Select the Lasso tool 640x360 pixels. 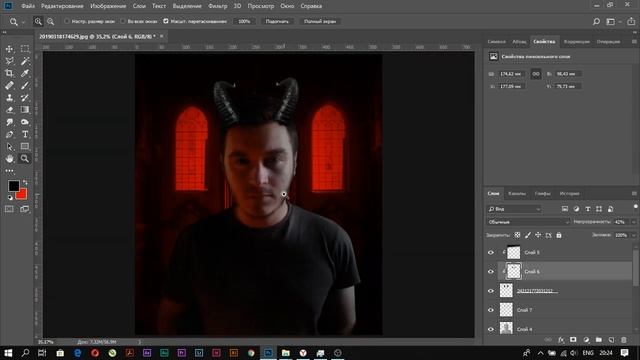[9, 61]
